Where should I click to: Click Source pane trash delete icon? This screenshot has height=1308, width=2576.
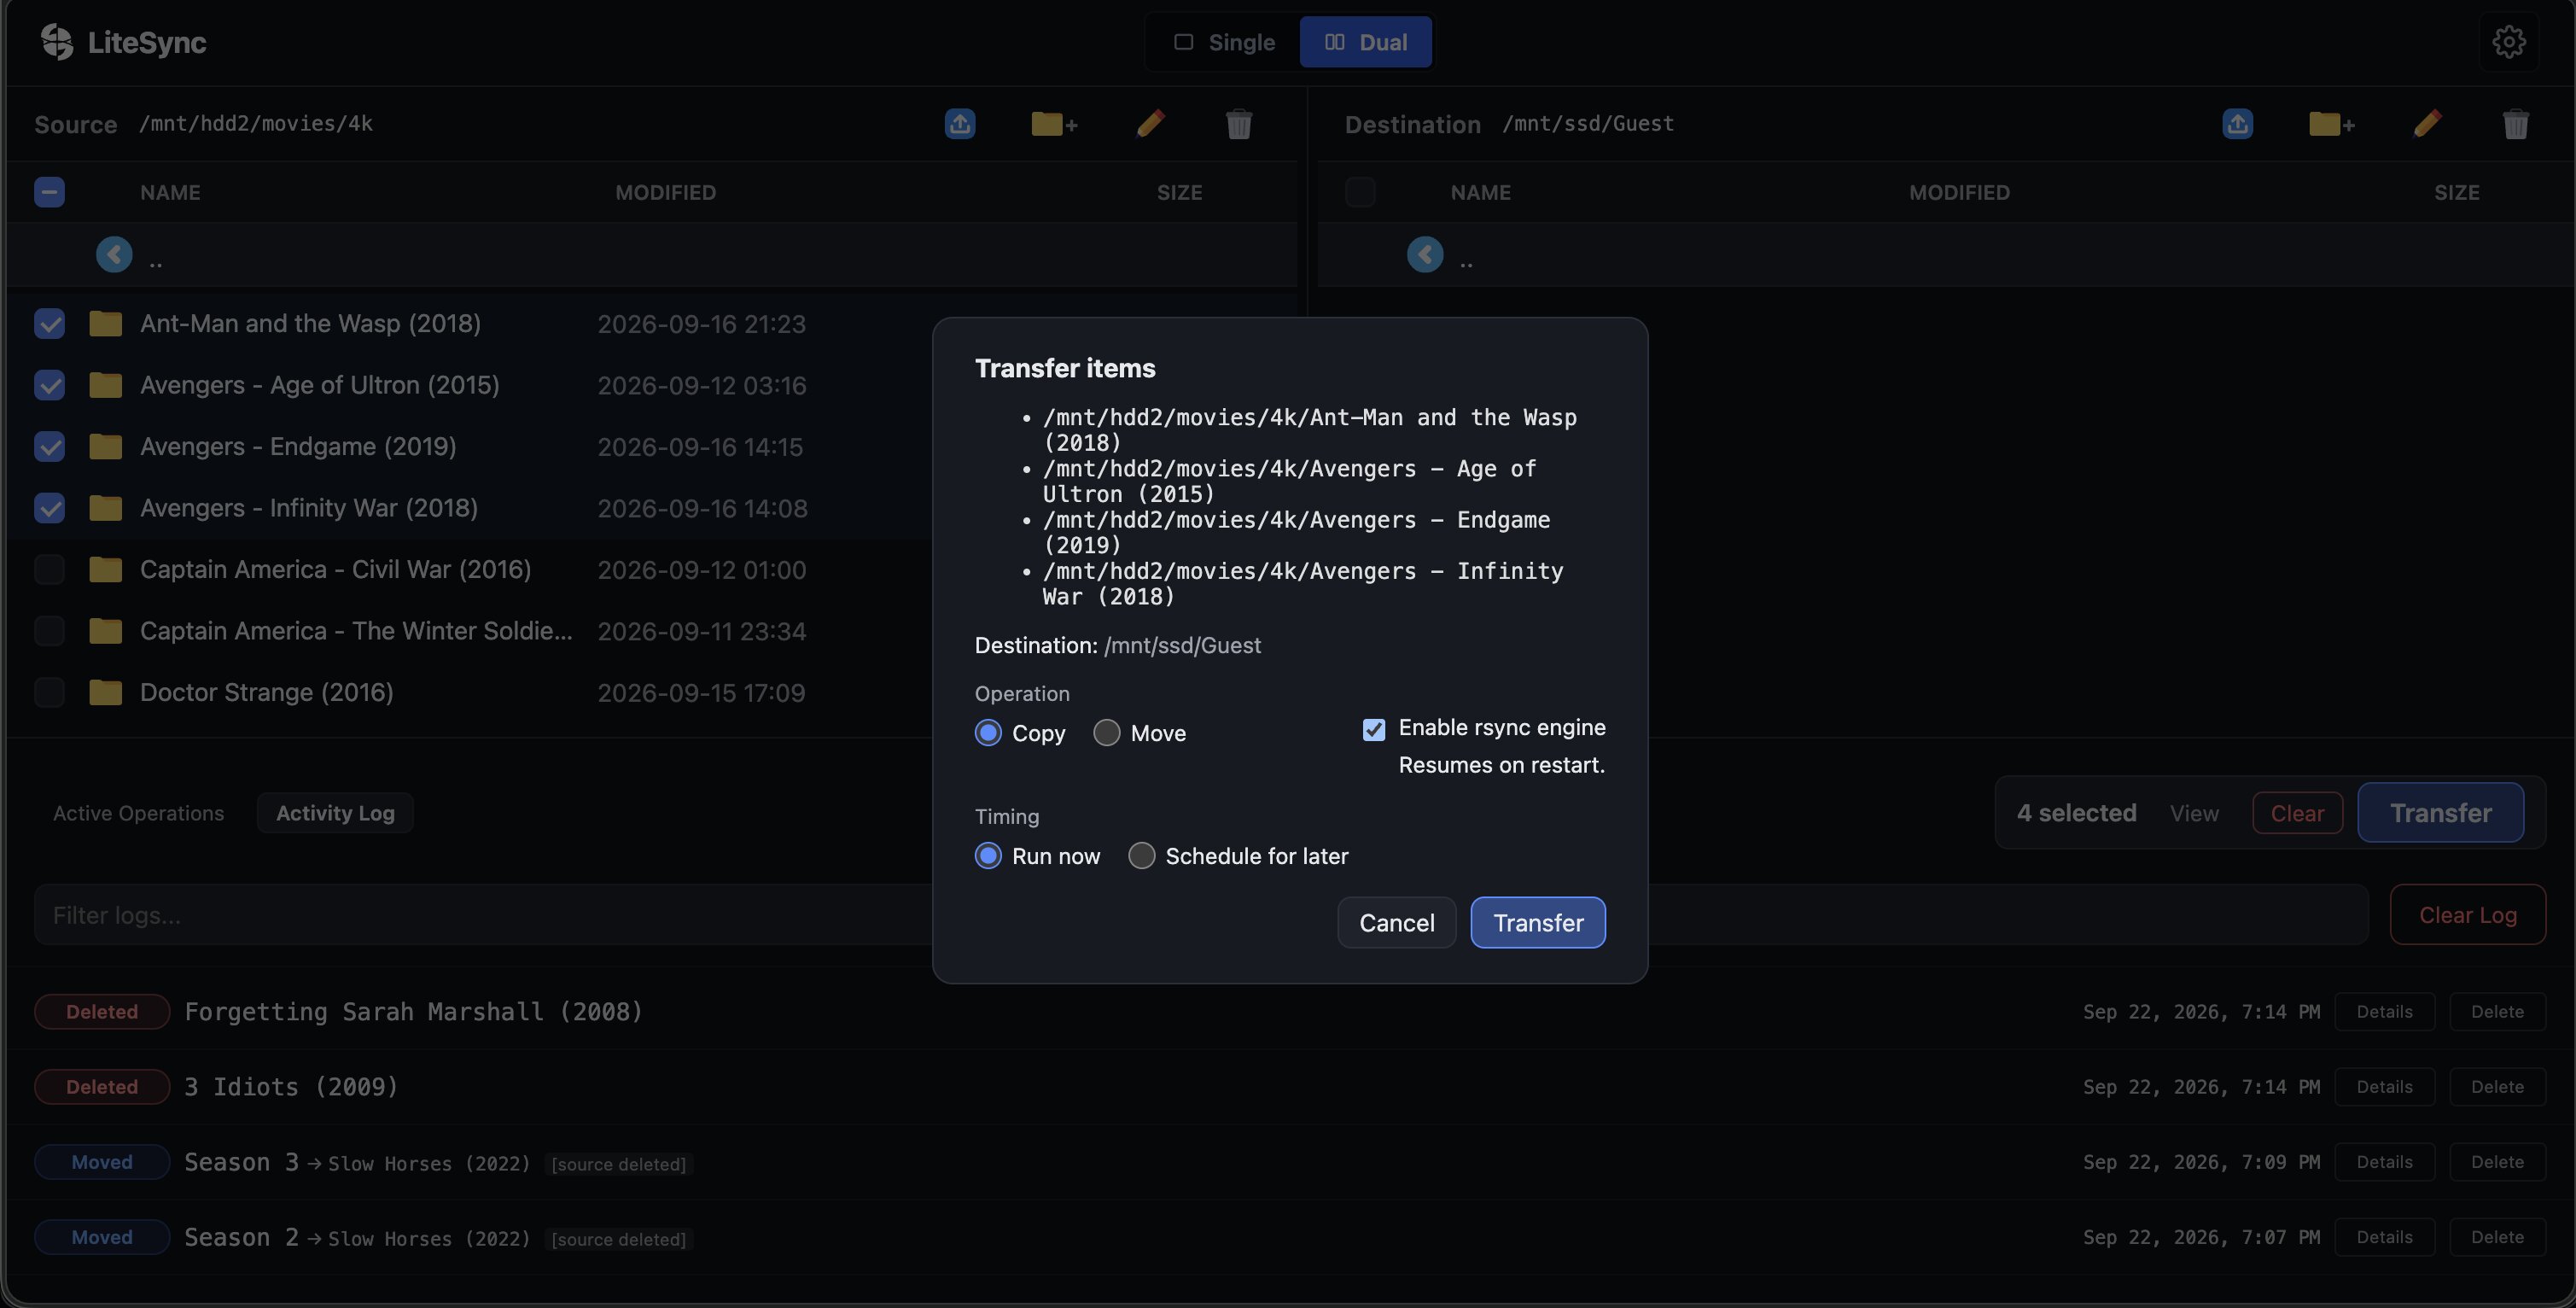(x=1239, y=124)
